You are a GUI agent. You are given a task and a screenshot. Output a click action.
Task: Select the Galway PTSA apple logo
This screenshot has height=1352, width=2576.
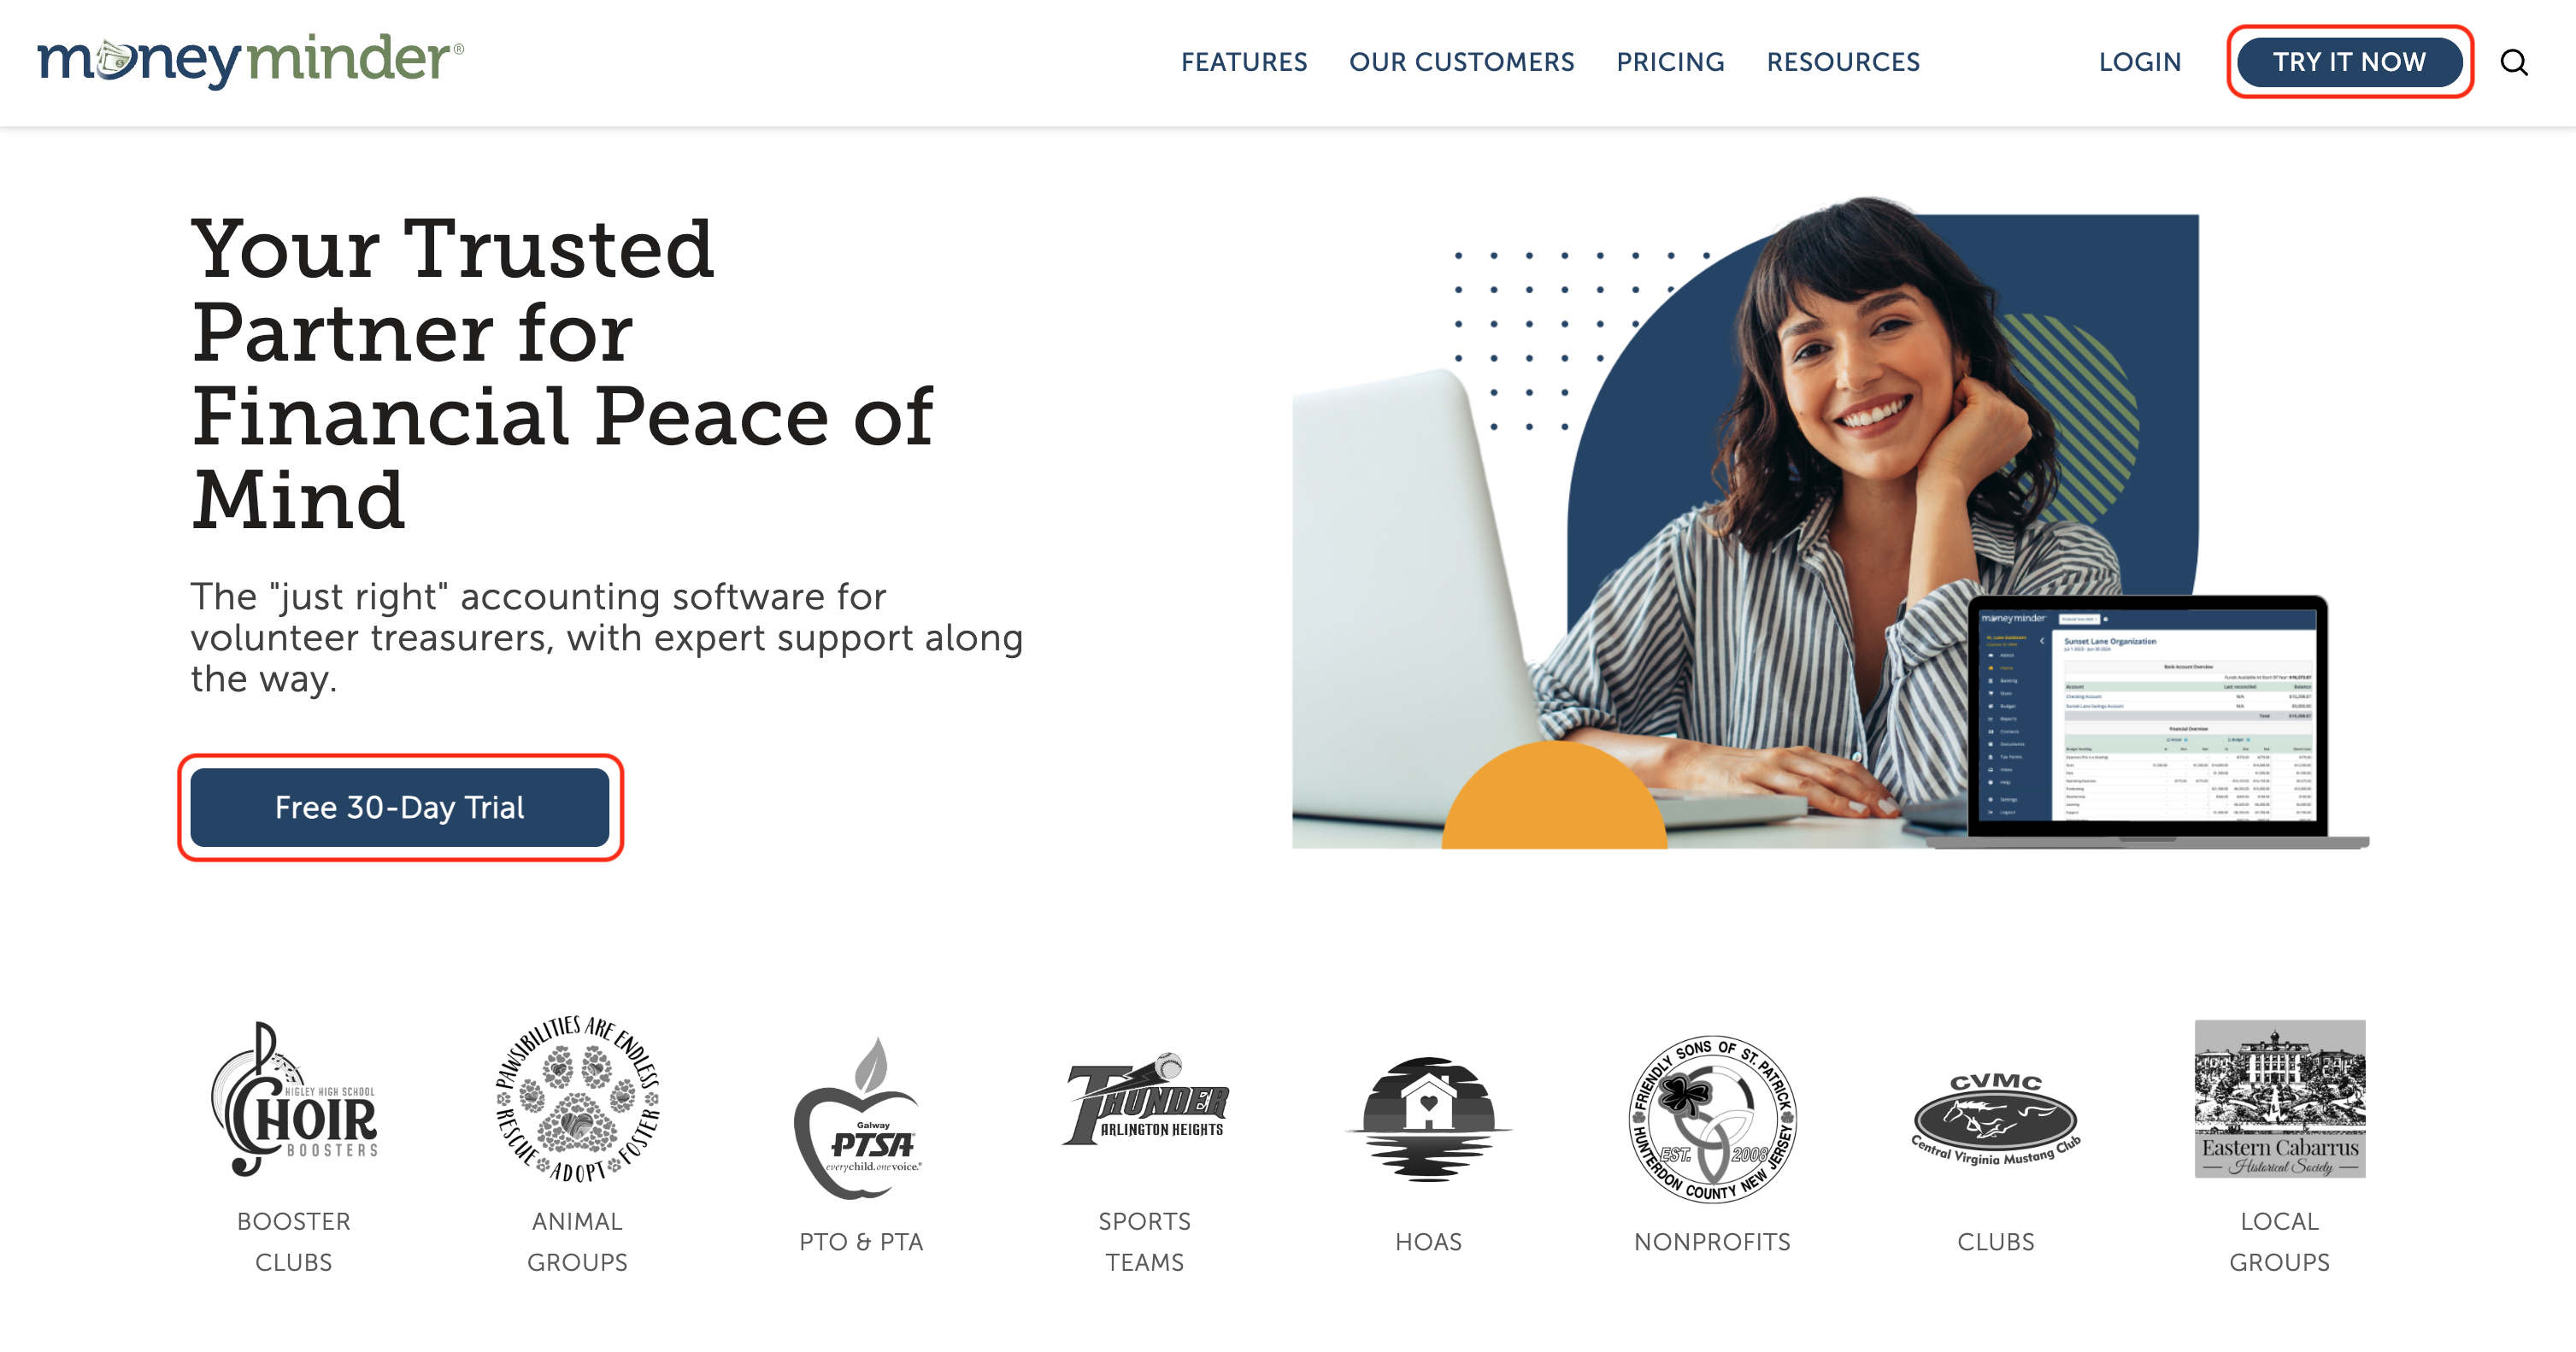[x=860, y=1117]
